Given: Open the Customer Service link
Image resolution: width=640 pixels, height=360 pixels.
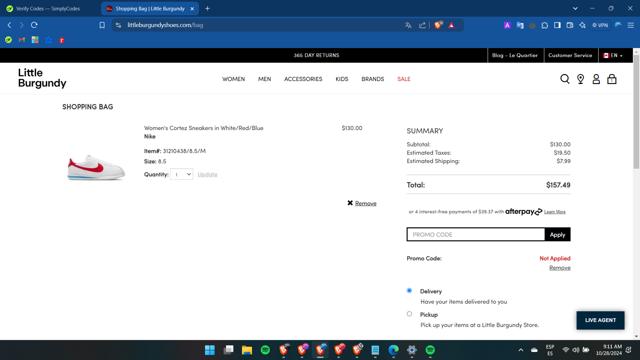Looking at the screenshot, I should point(570,55).
